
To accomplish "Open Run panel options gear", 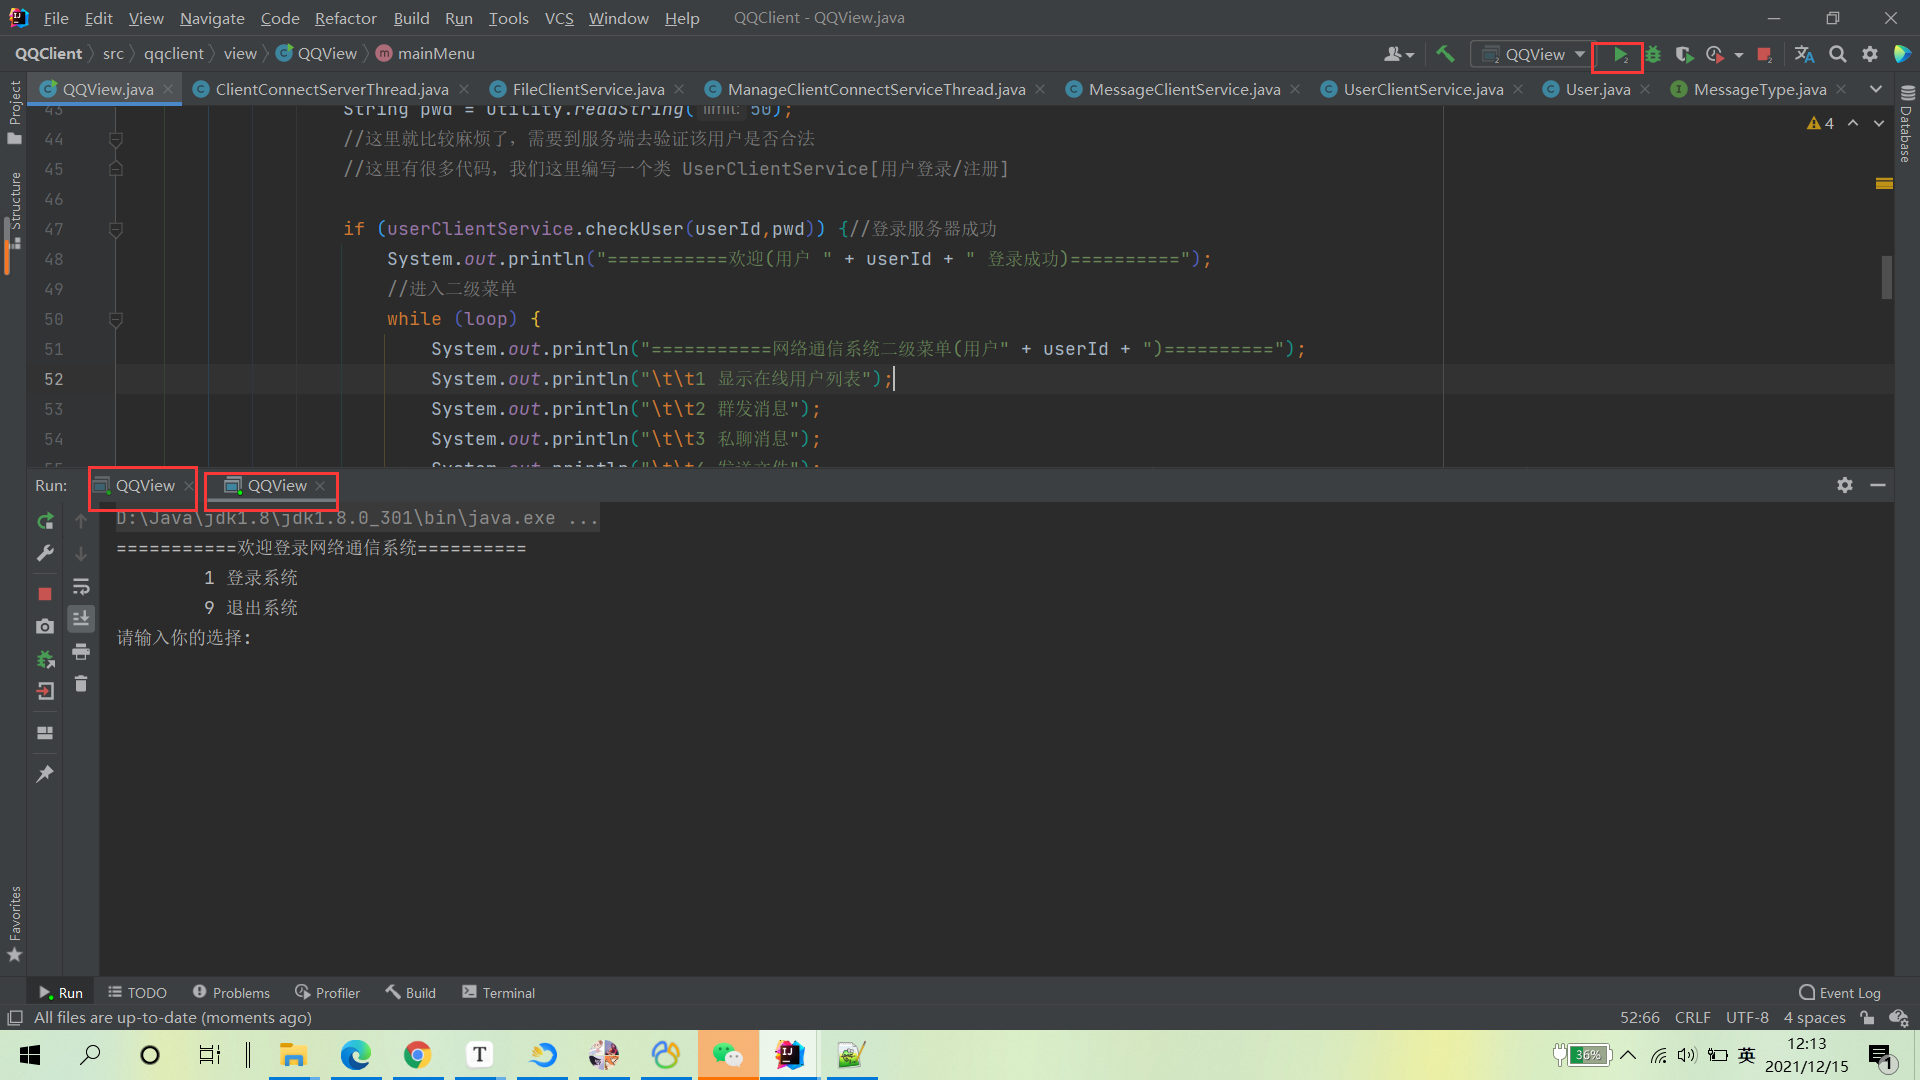I will [1845, 485].
